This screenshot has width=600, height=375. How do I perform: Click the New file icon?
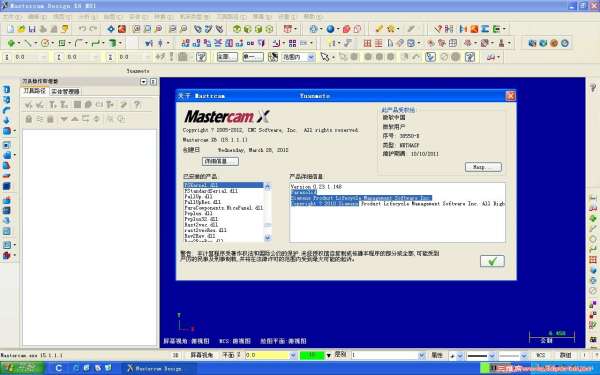(11, 29)
